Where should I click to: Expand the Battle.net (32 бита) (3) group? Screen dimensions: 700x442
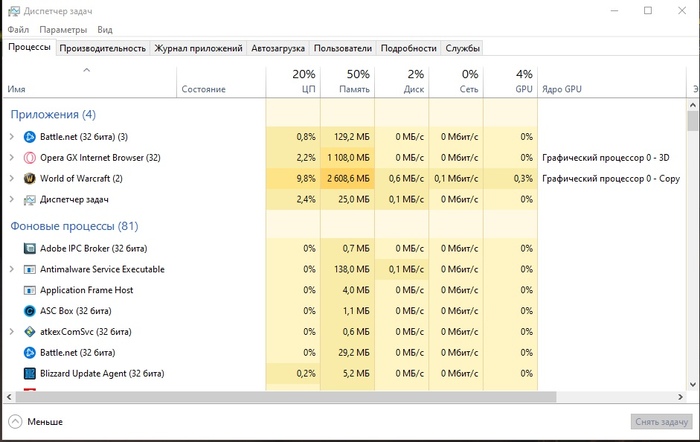pos(12,137)
